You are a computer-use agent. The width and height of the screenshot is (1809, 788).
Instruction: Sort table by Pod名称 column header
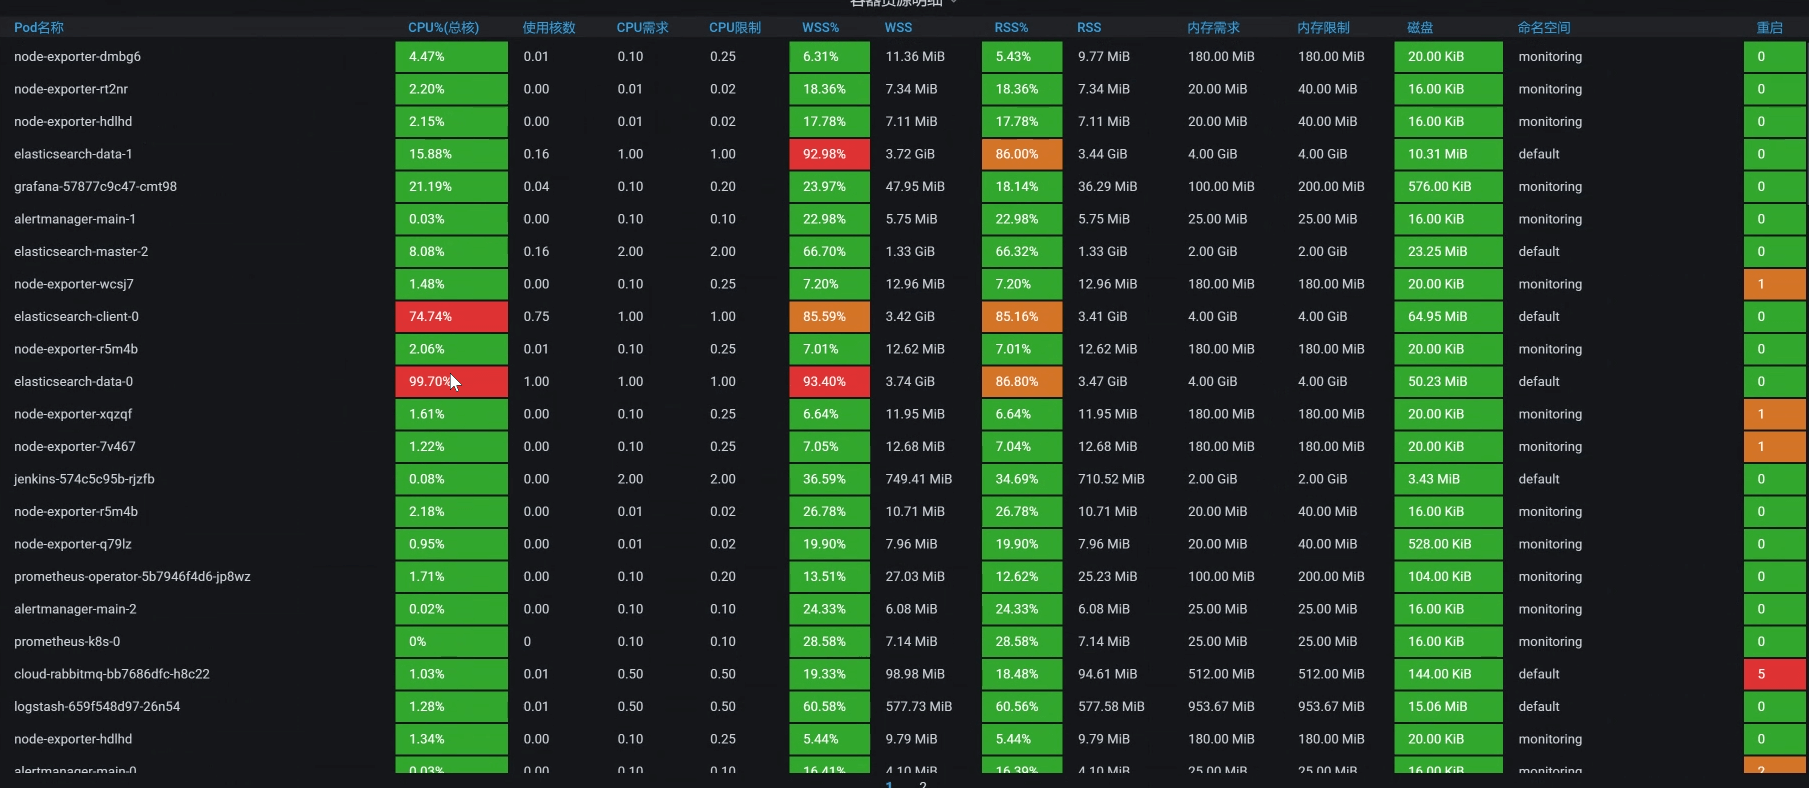[x=39, y=28]
